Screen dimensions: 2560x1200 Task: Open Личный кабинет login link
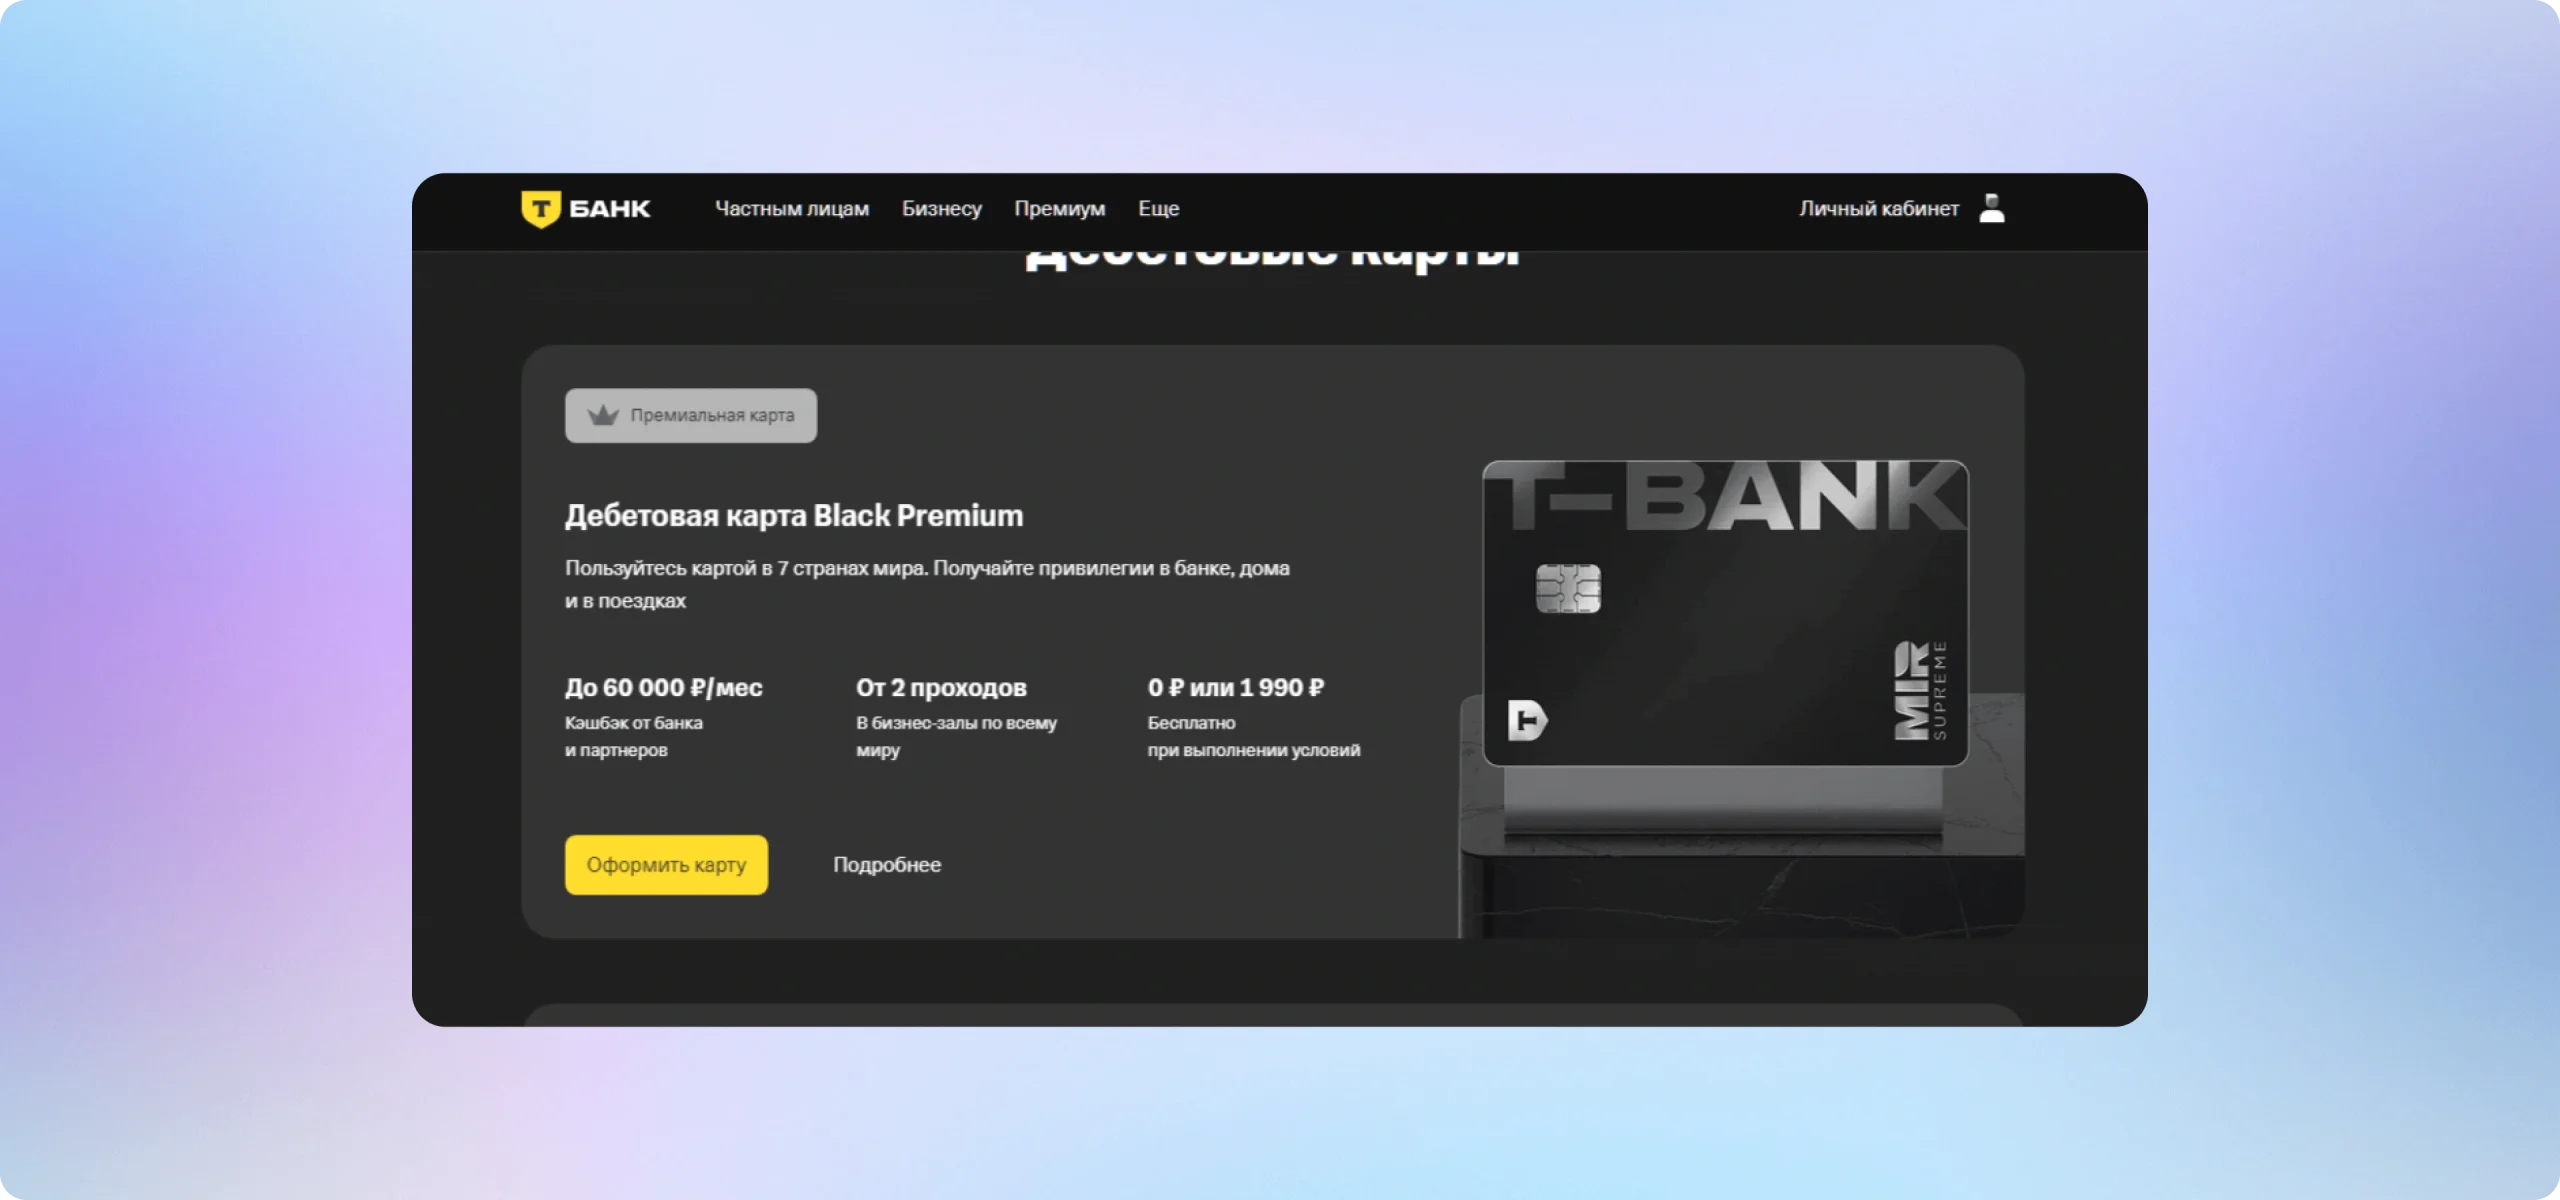coord(1878,209)
